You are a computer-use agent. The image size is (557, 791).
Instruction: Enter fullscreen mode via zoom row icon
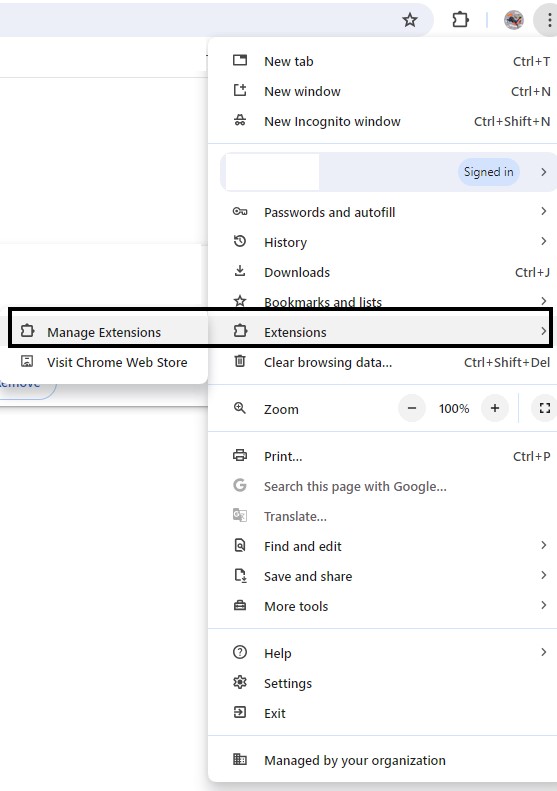point(544,408)
